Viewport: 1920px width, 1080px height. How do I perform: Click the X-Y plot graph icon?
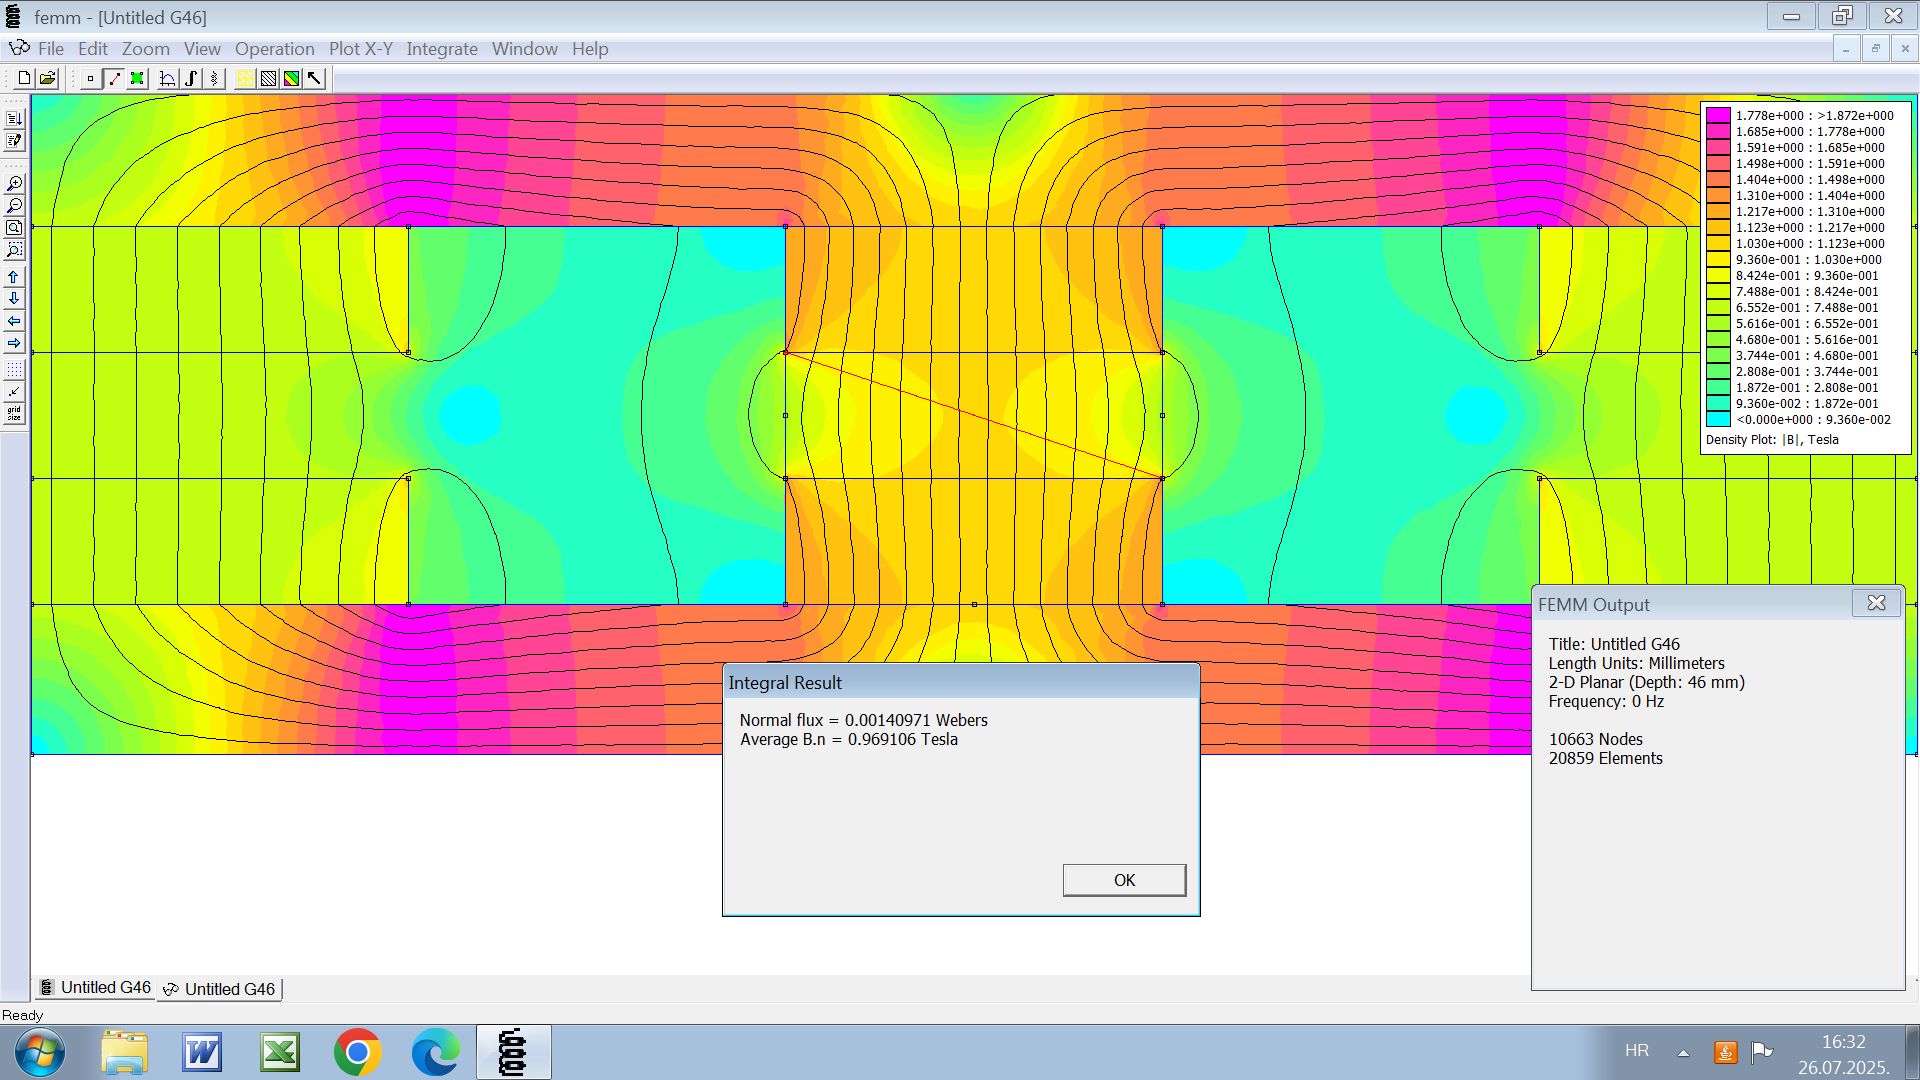coord(168,79)
